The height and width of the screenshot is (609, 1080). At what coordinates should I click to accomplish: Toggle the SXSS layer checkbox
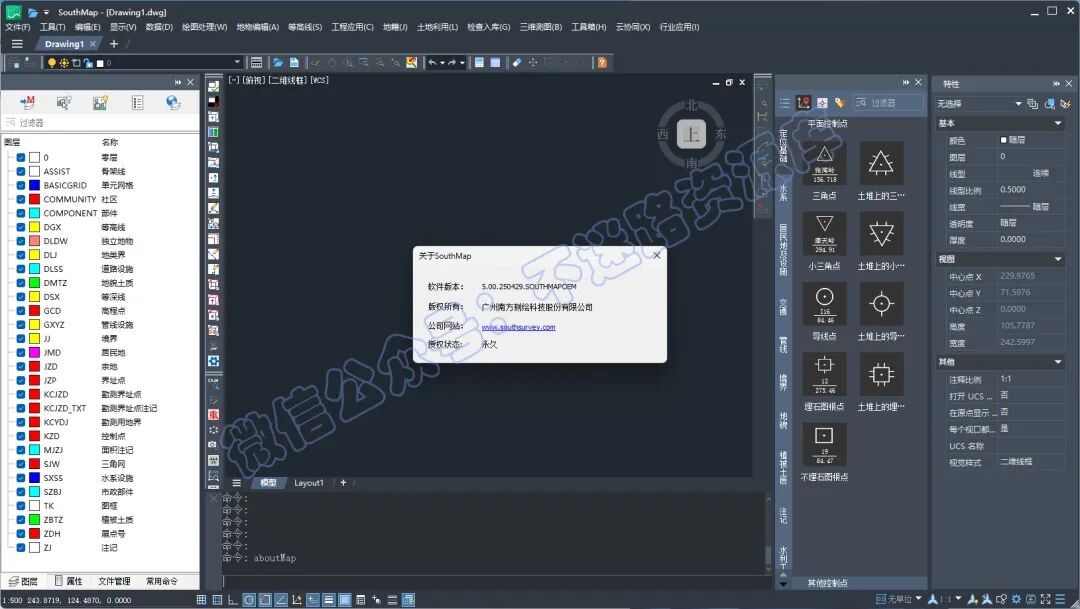tap(21, 478)
